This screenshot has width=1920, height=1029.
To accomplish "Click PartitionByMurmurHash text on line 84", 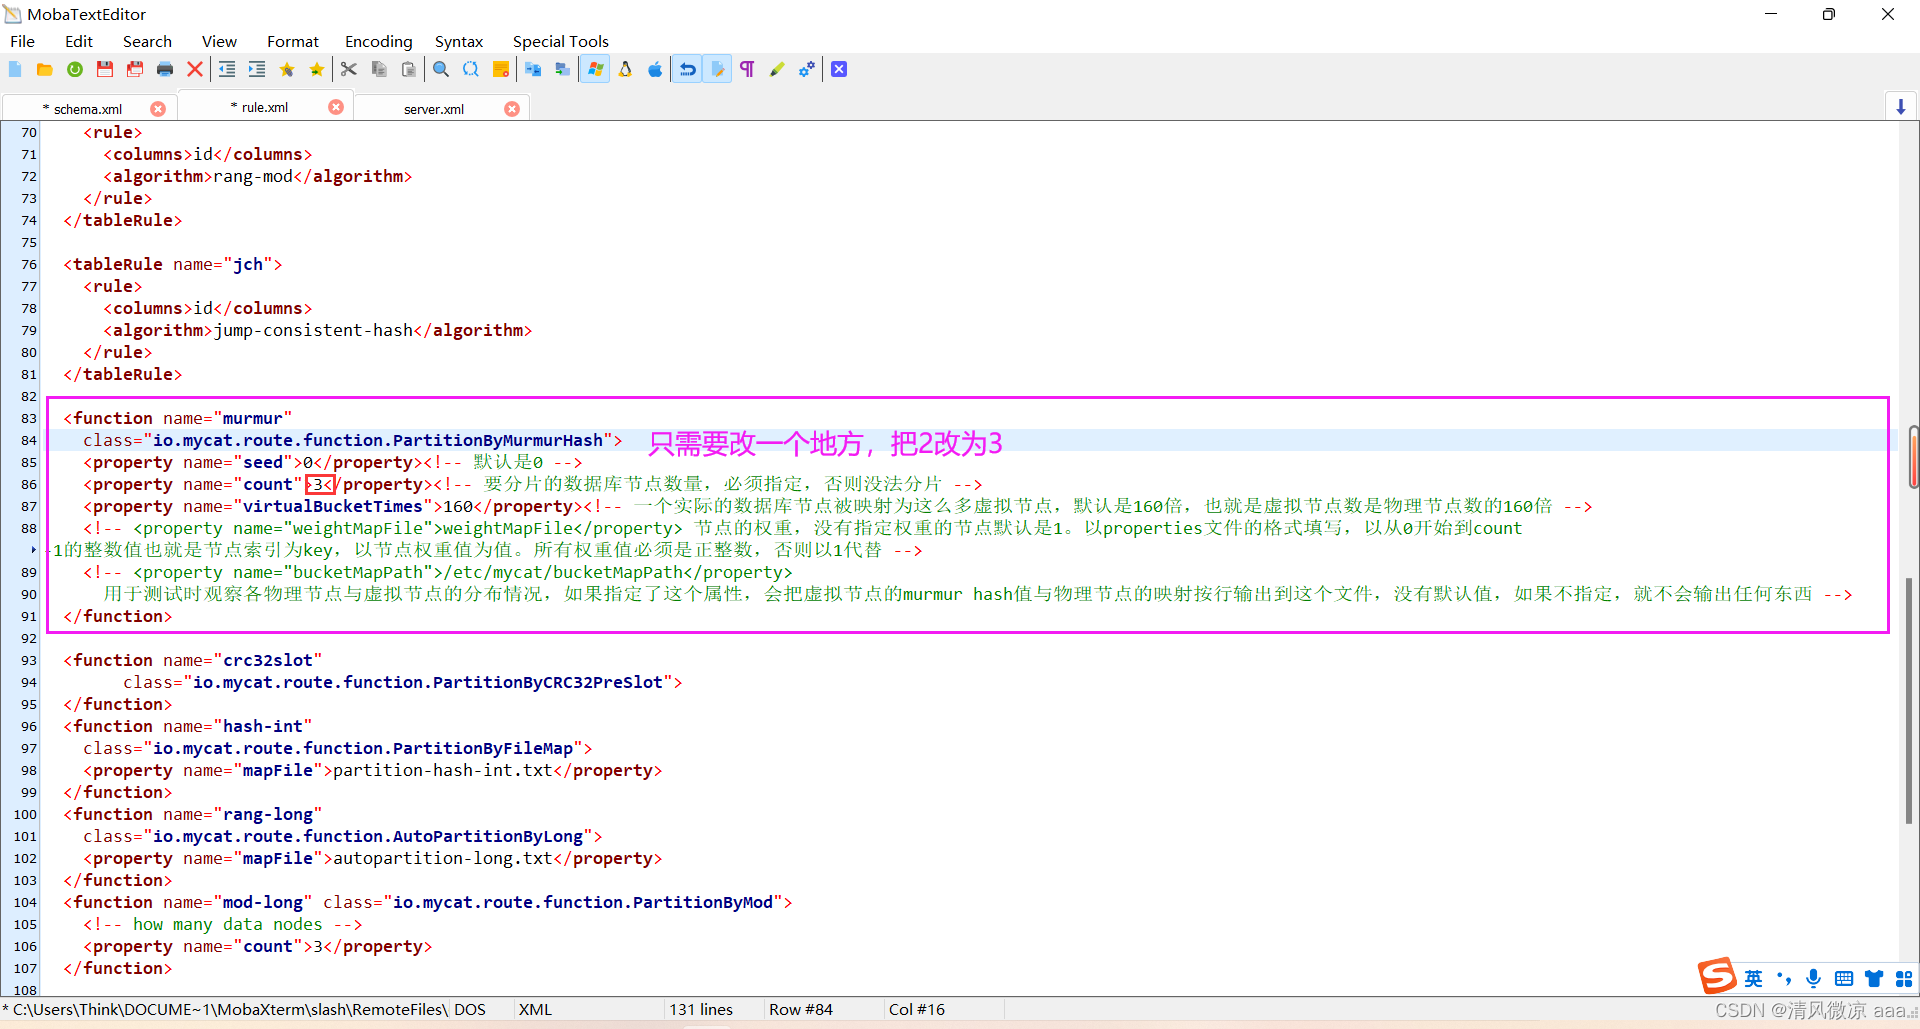I will (498, 440).
